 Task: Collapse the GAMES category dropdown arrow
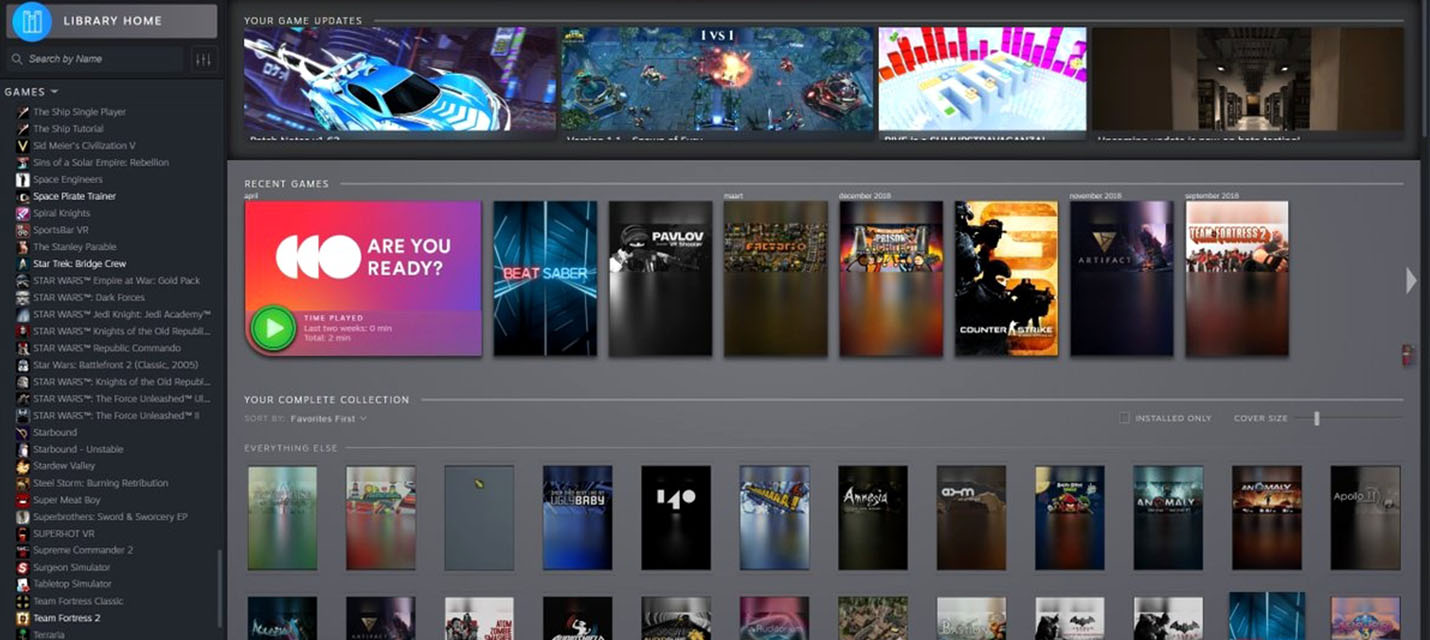pyautogui.click(x=54, y=92)
